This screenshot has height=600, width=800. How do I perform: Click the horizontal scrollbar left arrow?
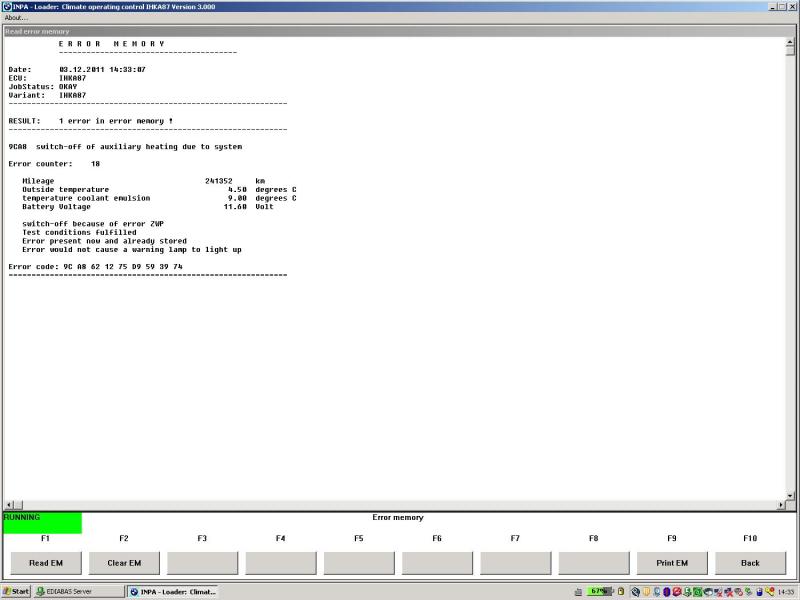pyautogui.click(x=9, y=505)
